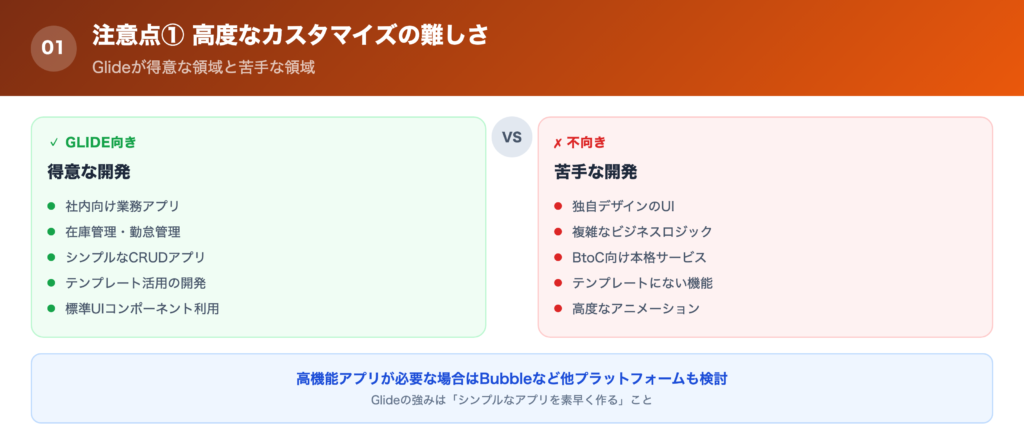The width and height of the screenshot is (1024, 444).
Task: Click the "得意な開発" heading
Action: pyautogui.click(x=89, y=171)
